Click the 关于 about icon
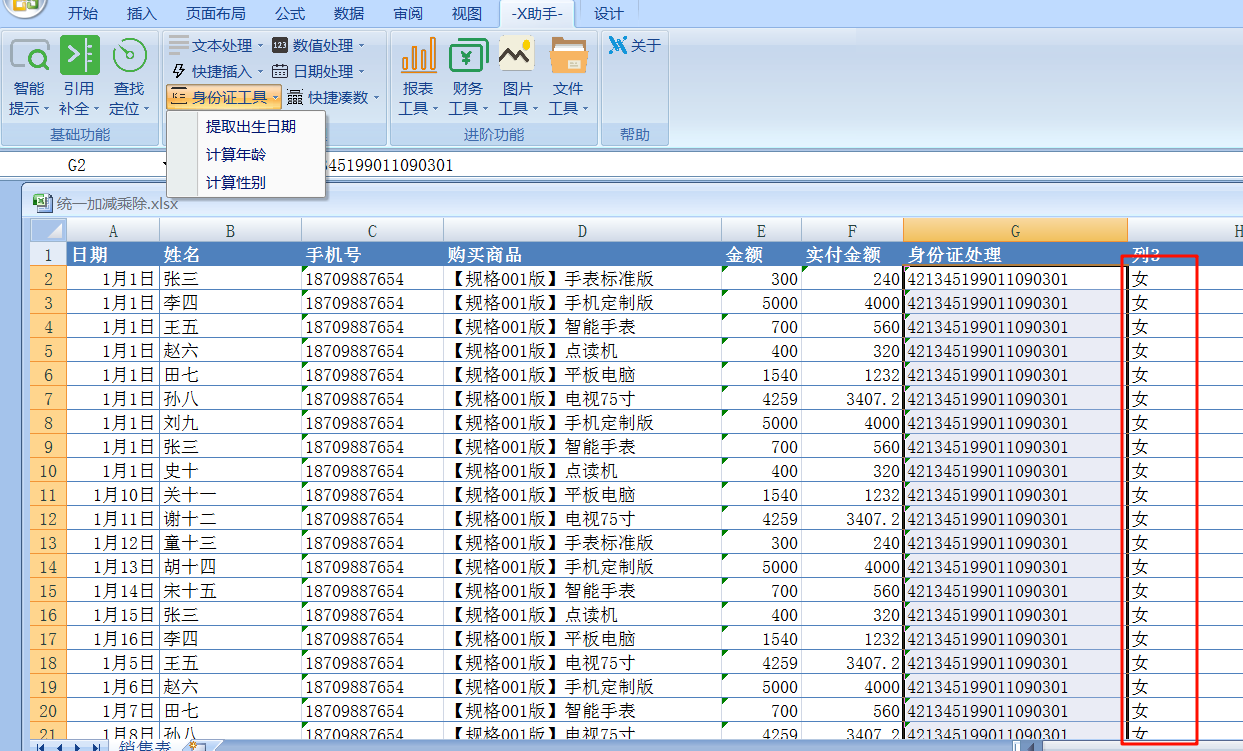 (x=618, y=45)
